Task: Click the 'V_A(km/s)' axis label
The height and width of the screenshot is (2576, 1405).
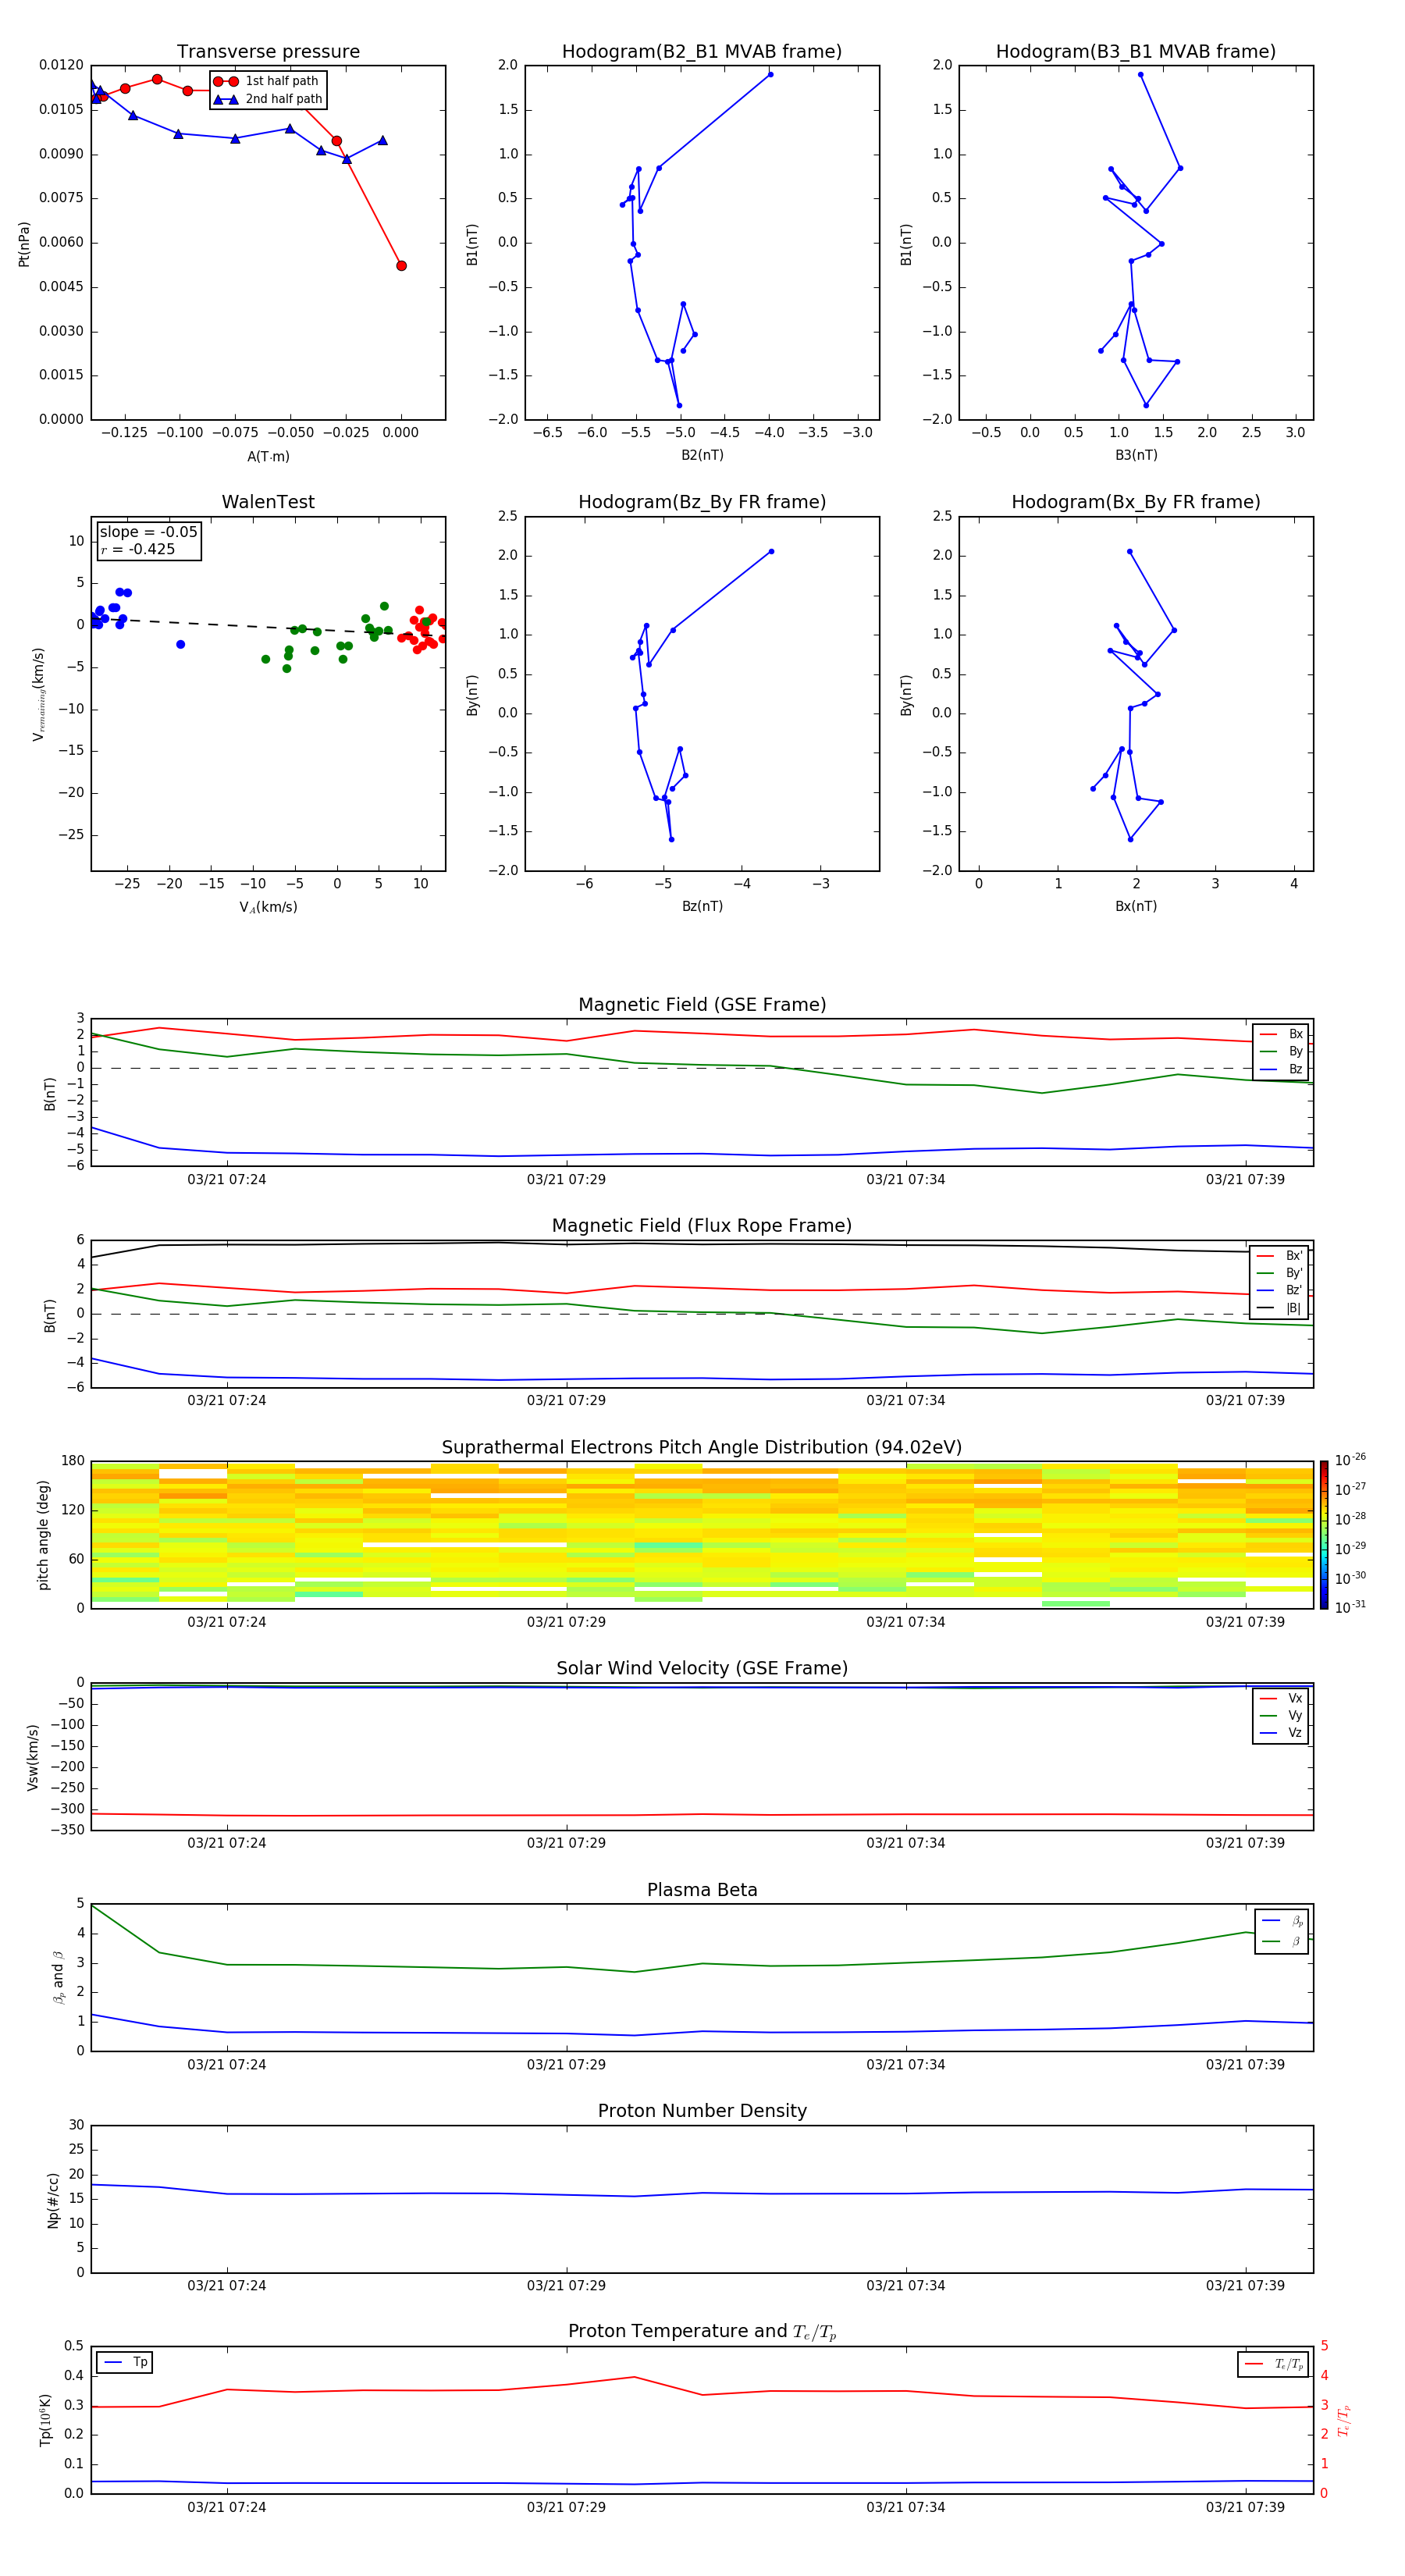Action: [x=268, y=907]
